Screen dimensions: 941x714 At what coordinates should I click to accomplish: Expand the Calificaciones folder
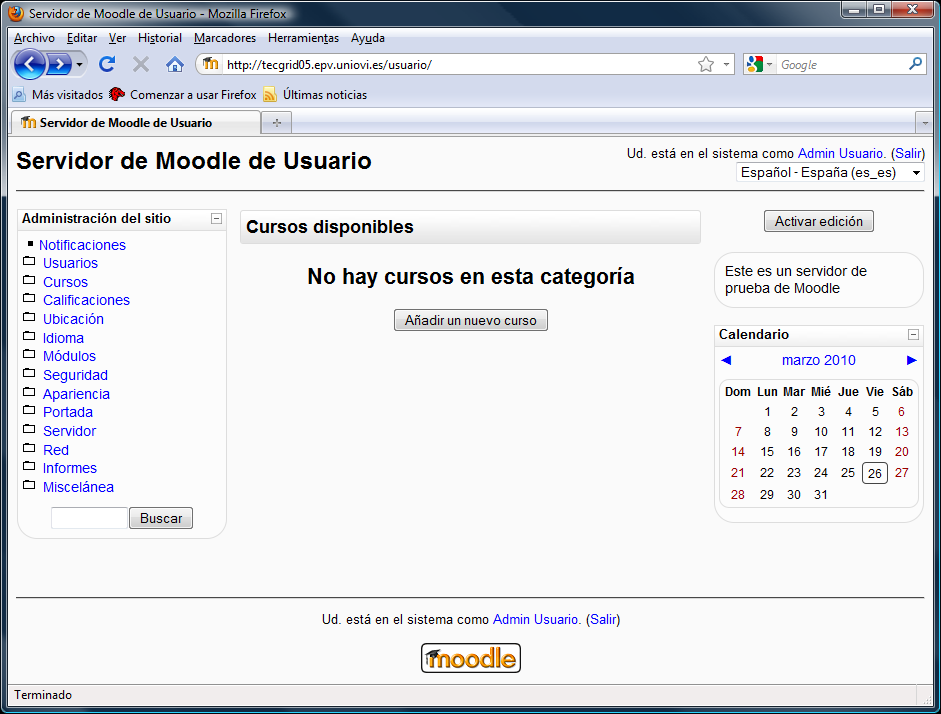coord(86,300)
